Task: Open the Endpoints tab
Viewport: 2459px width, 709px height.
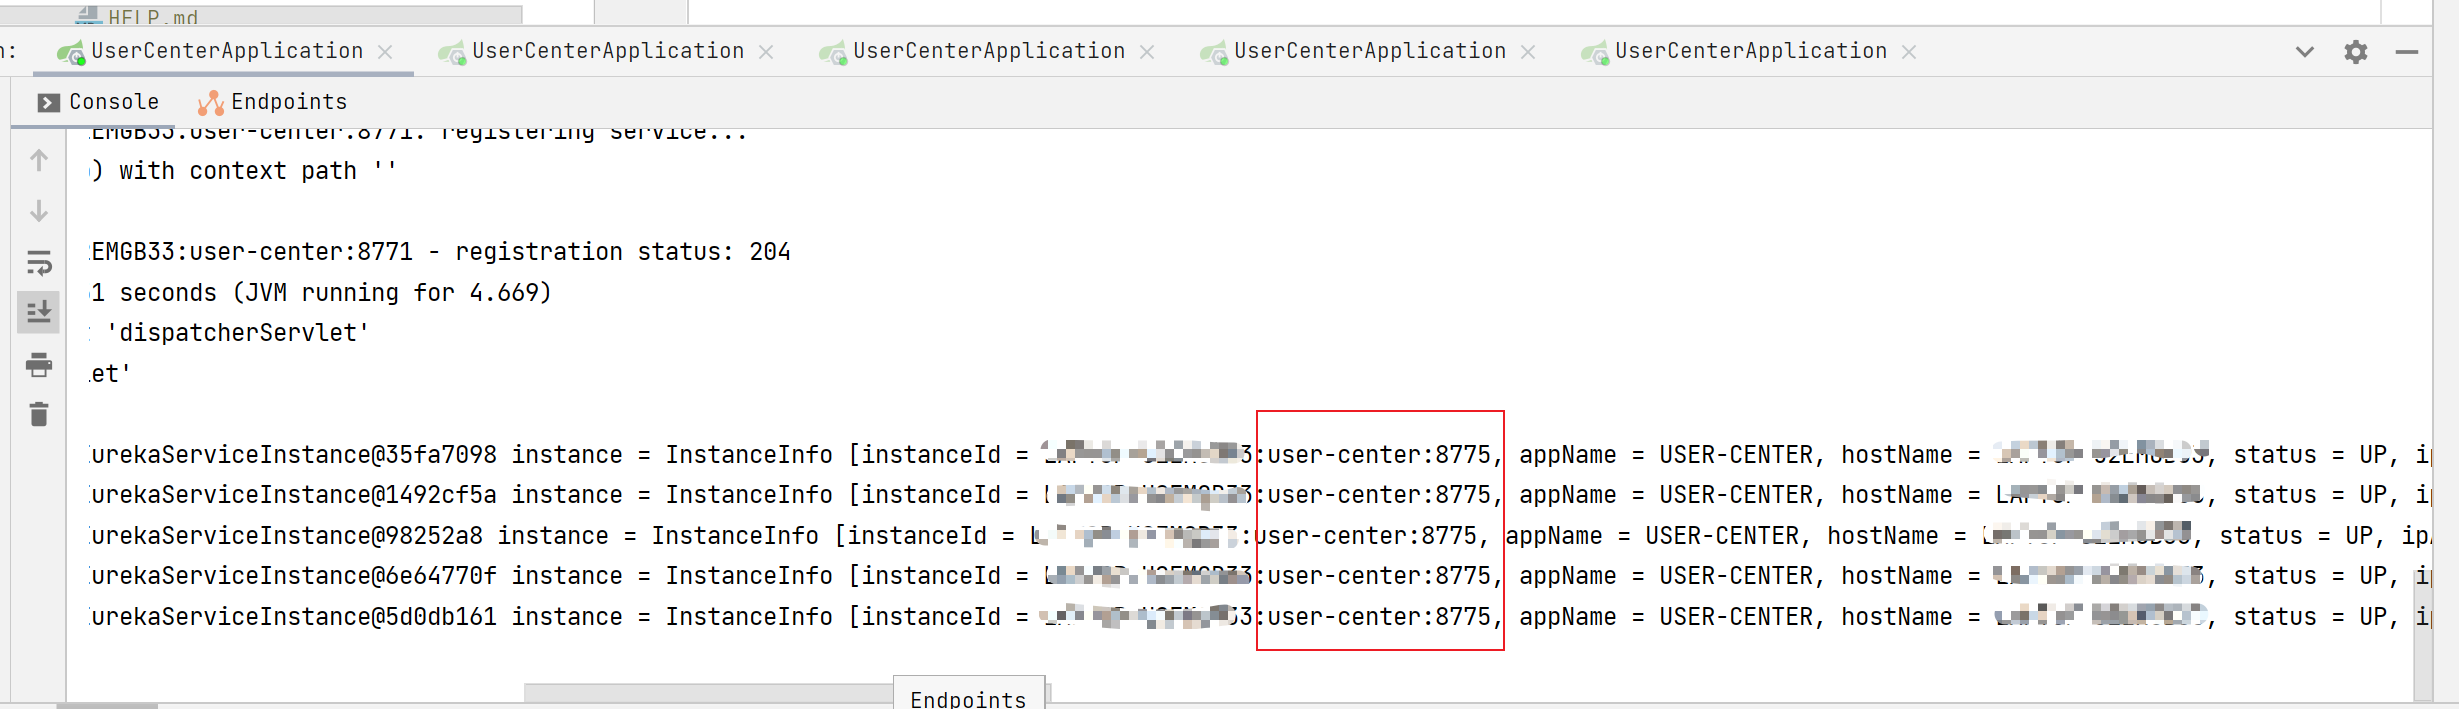Action: (x=273, y=102)
